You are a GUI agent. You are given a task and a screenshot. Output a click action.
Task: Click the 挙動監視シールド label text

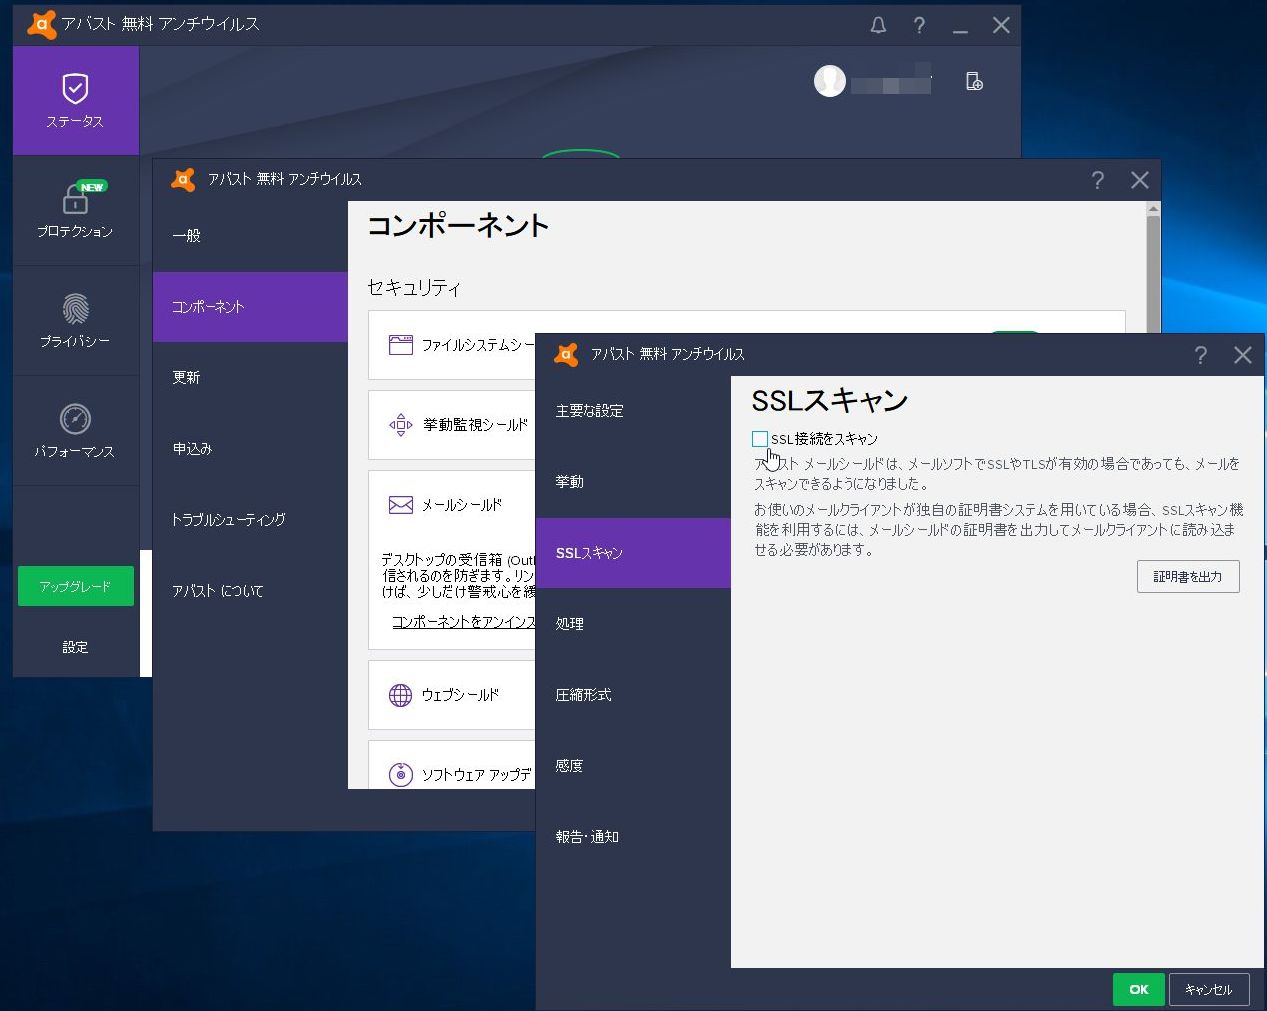(x=475, y=425)
